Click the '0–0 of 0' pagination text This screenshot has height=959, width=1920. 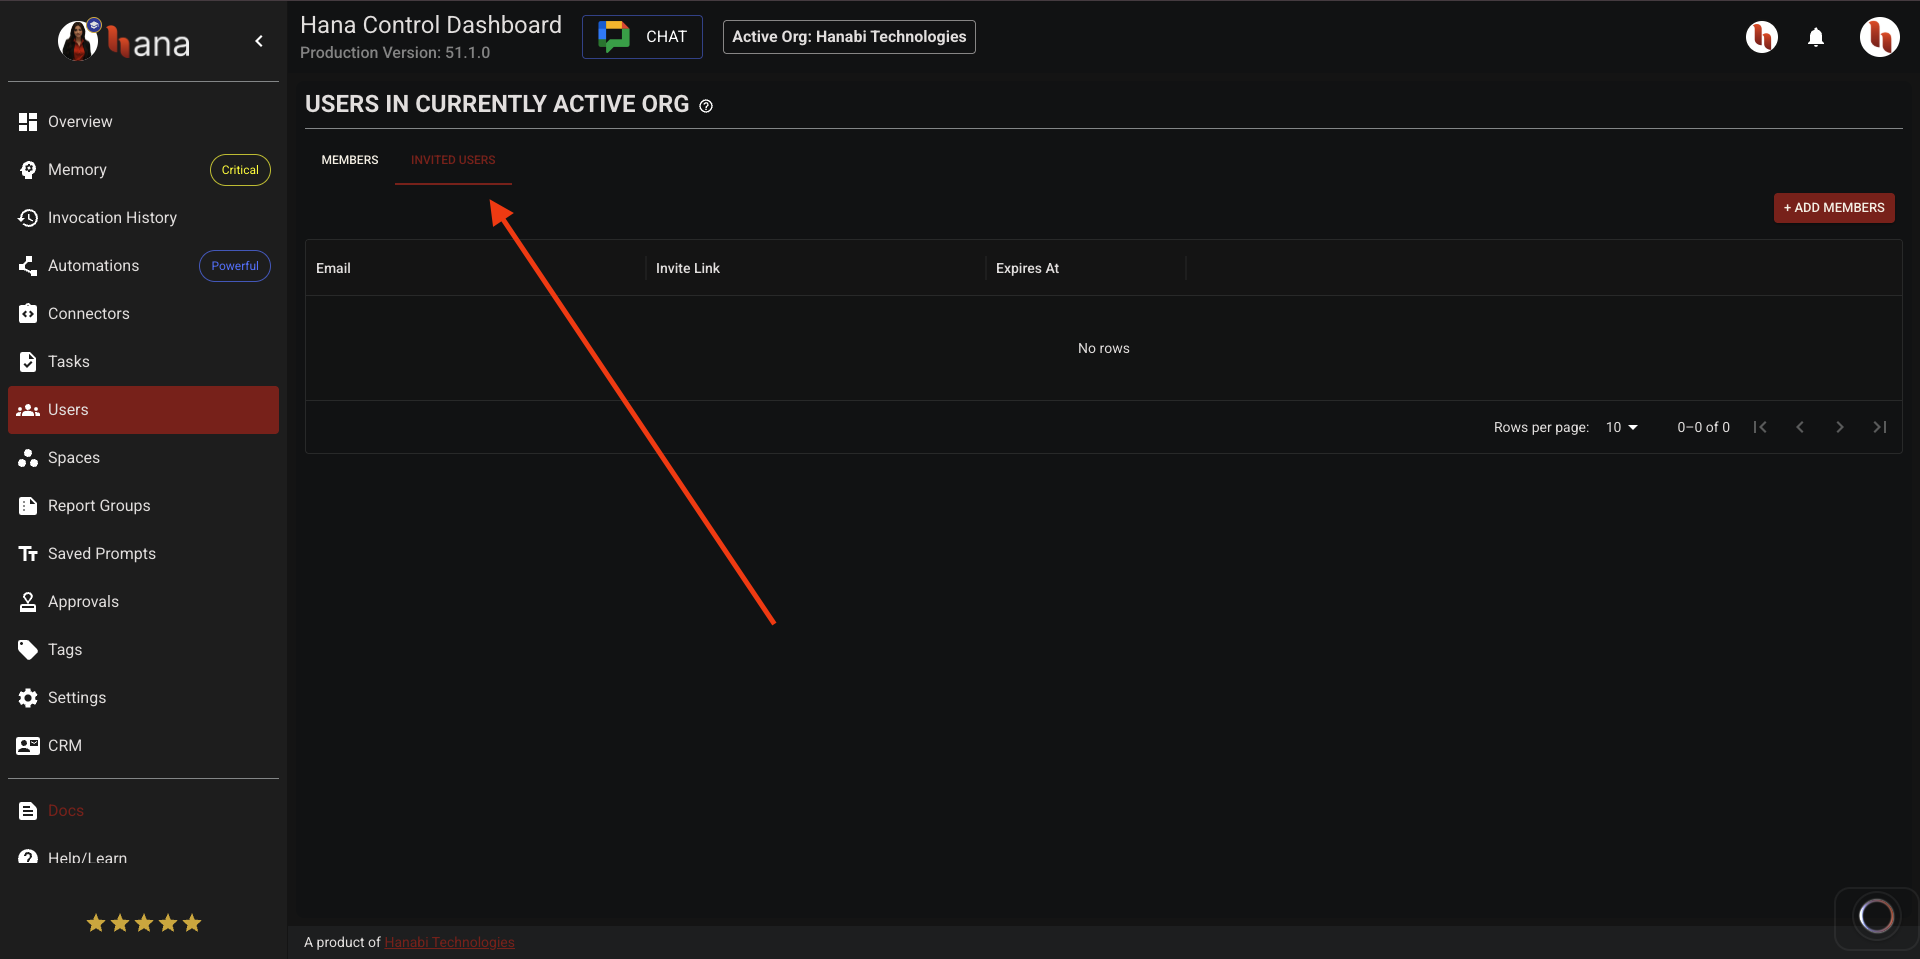pyautogui.click(x=1703, y=427)
